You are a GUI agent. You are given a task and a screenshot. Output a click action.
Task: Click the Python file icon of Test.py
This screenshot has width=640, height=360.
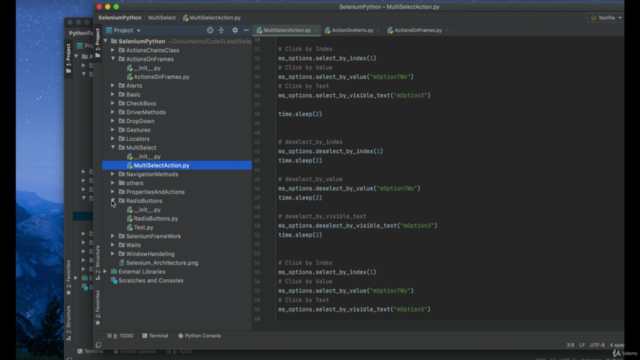[x=130, y=227]
